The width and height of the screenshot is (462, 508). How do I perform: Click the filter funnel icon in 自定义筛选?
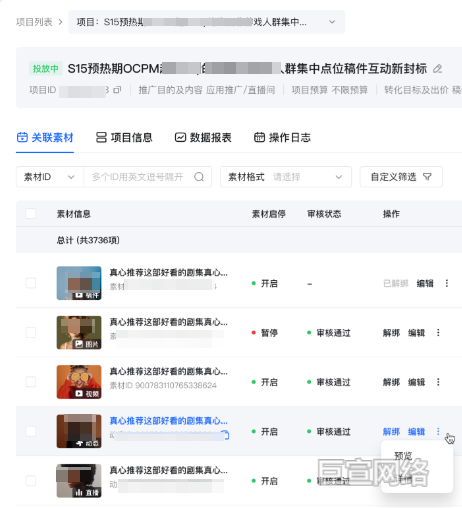(x=427, y=177)
